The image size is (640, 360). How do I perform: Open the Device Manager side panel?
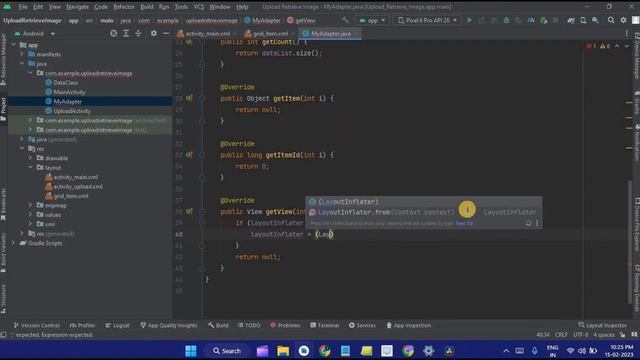tap(636, 56)
